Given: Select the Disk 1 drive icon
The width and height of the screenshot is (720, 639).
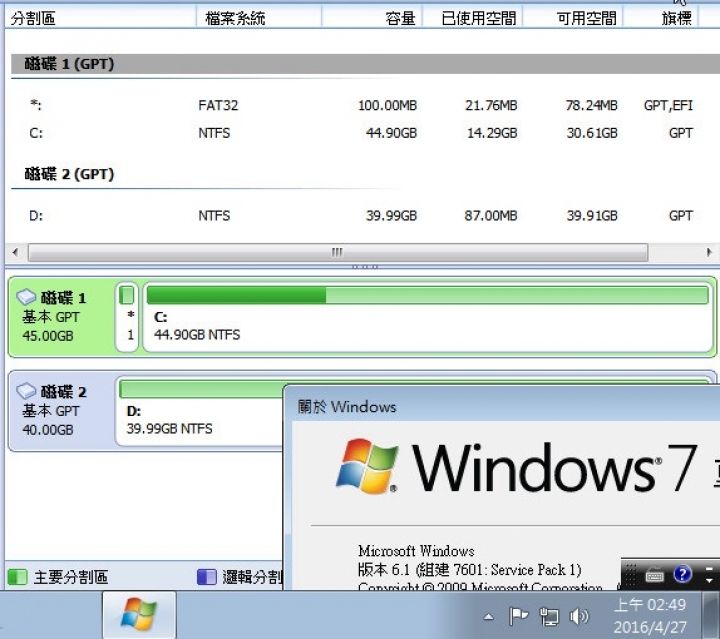Looking at the screenshot, I should click(x=26, y=297).
